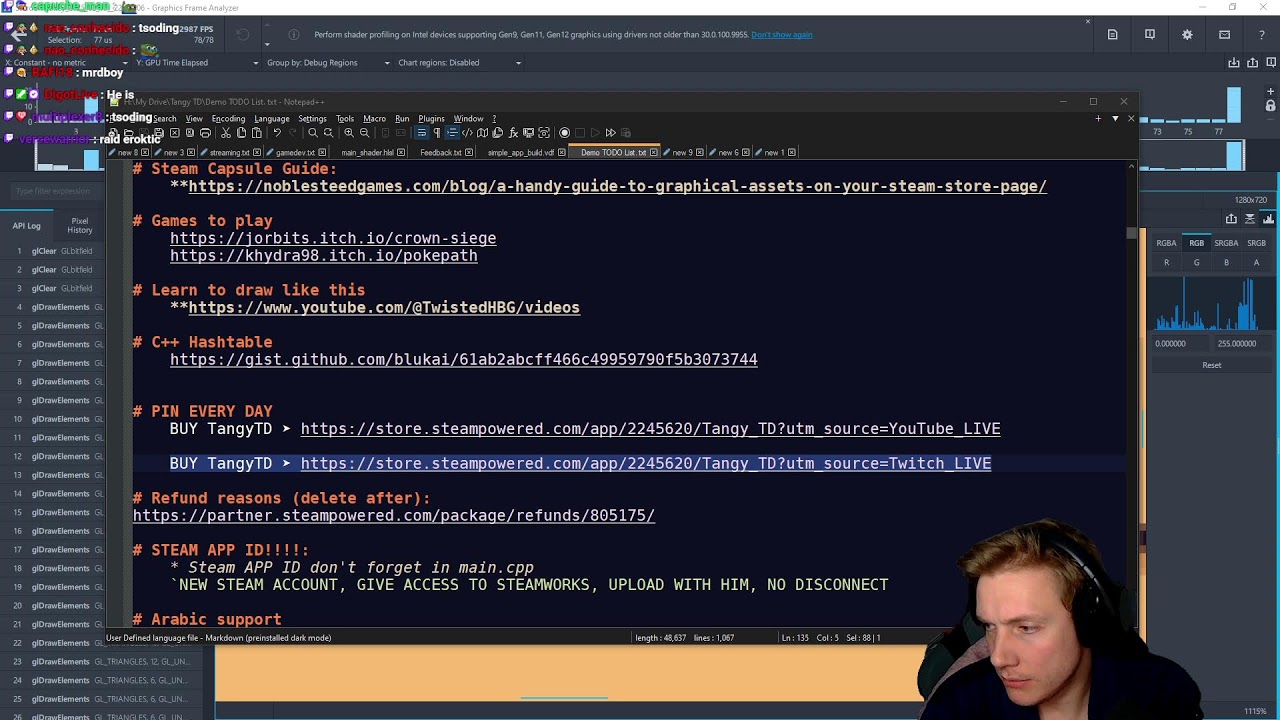Image resolution: width=1280 pixels, height=720 pixels.
Task: Start macro recording with the record button
Action: (565, 133)
